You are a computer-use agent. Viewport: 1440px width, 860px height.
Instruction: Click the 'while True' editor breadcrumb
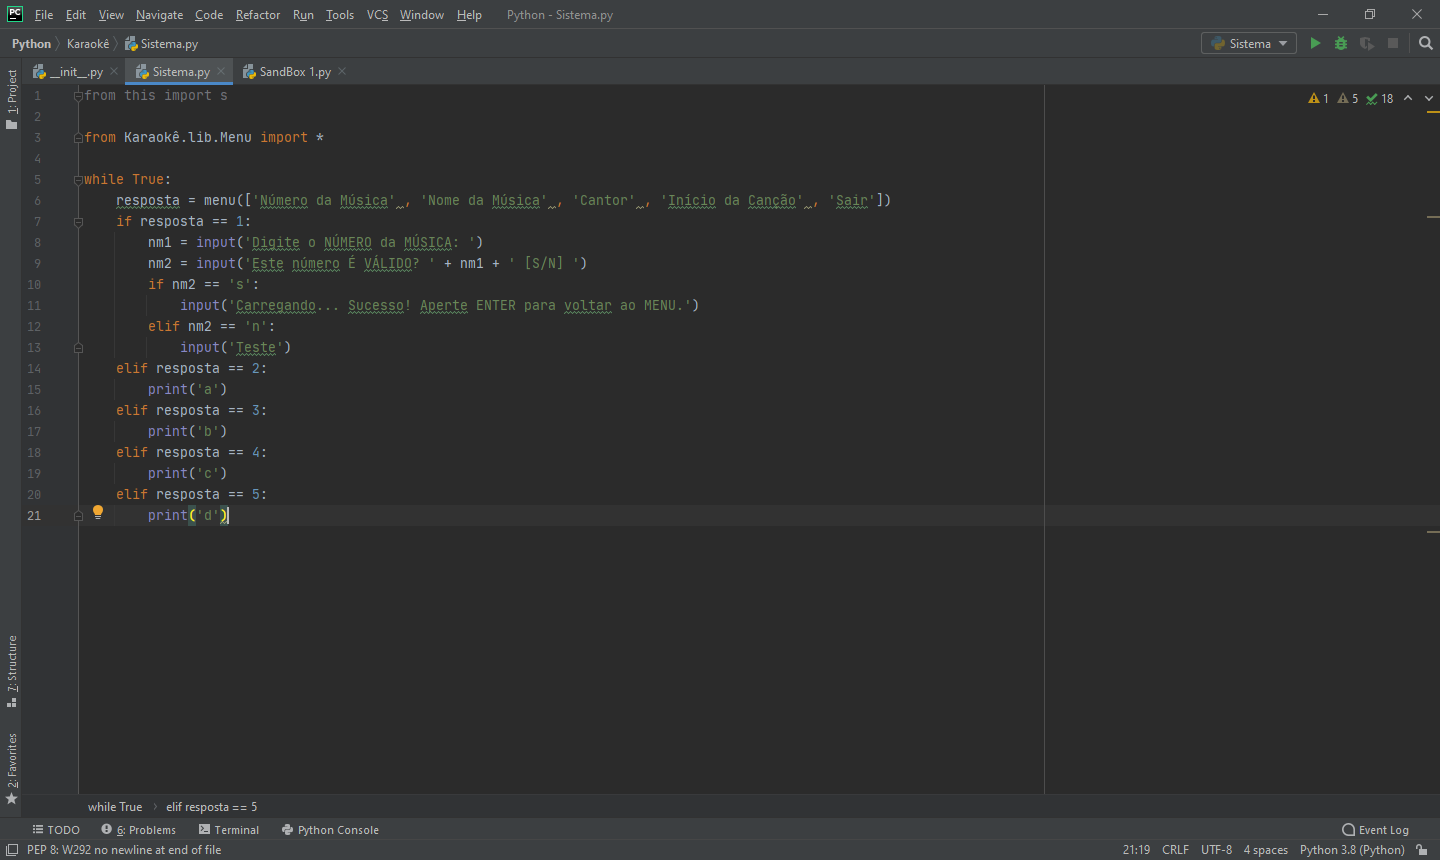[115, 807]
